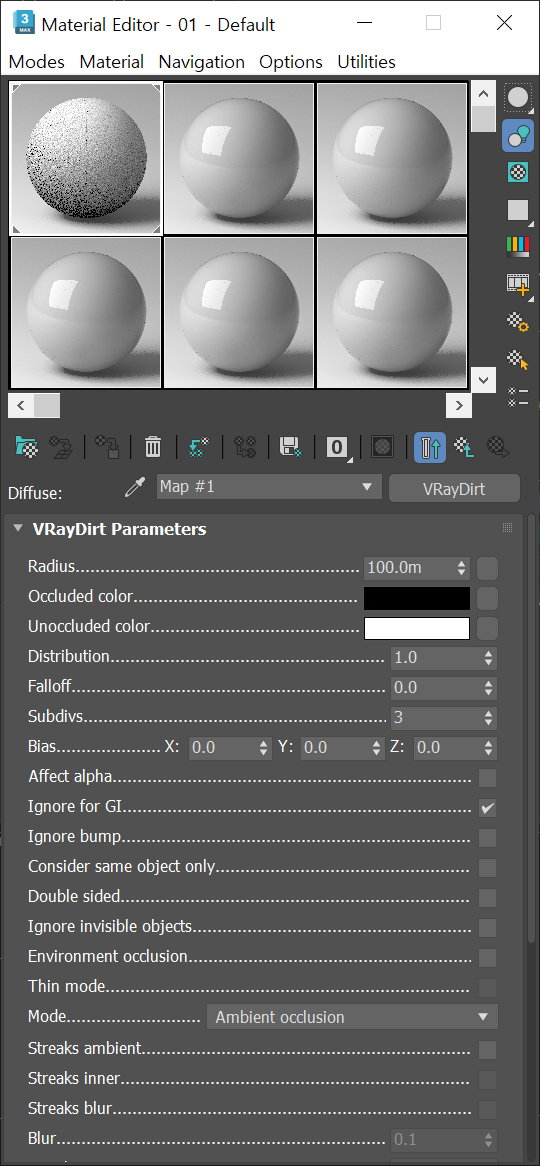Click the Unoccluded color map slot button

pyautogui.click(x=487, y=628)
